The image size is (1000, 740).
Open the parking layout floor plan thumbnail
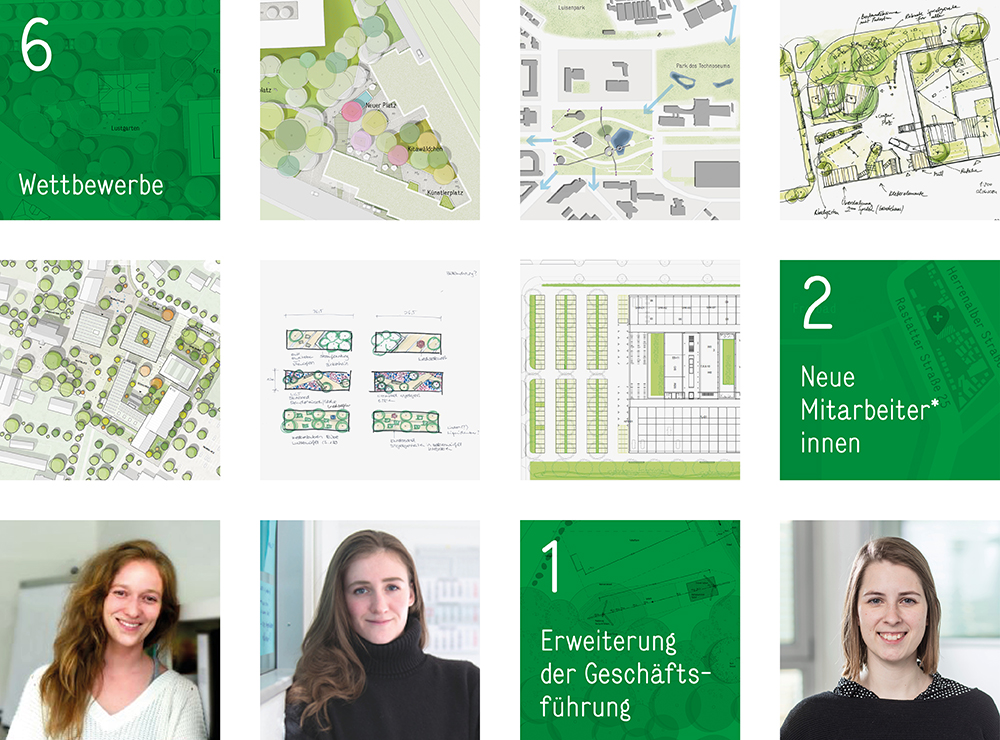click(x=630, y=370)
